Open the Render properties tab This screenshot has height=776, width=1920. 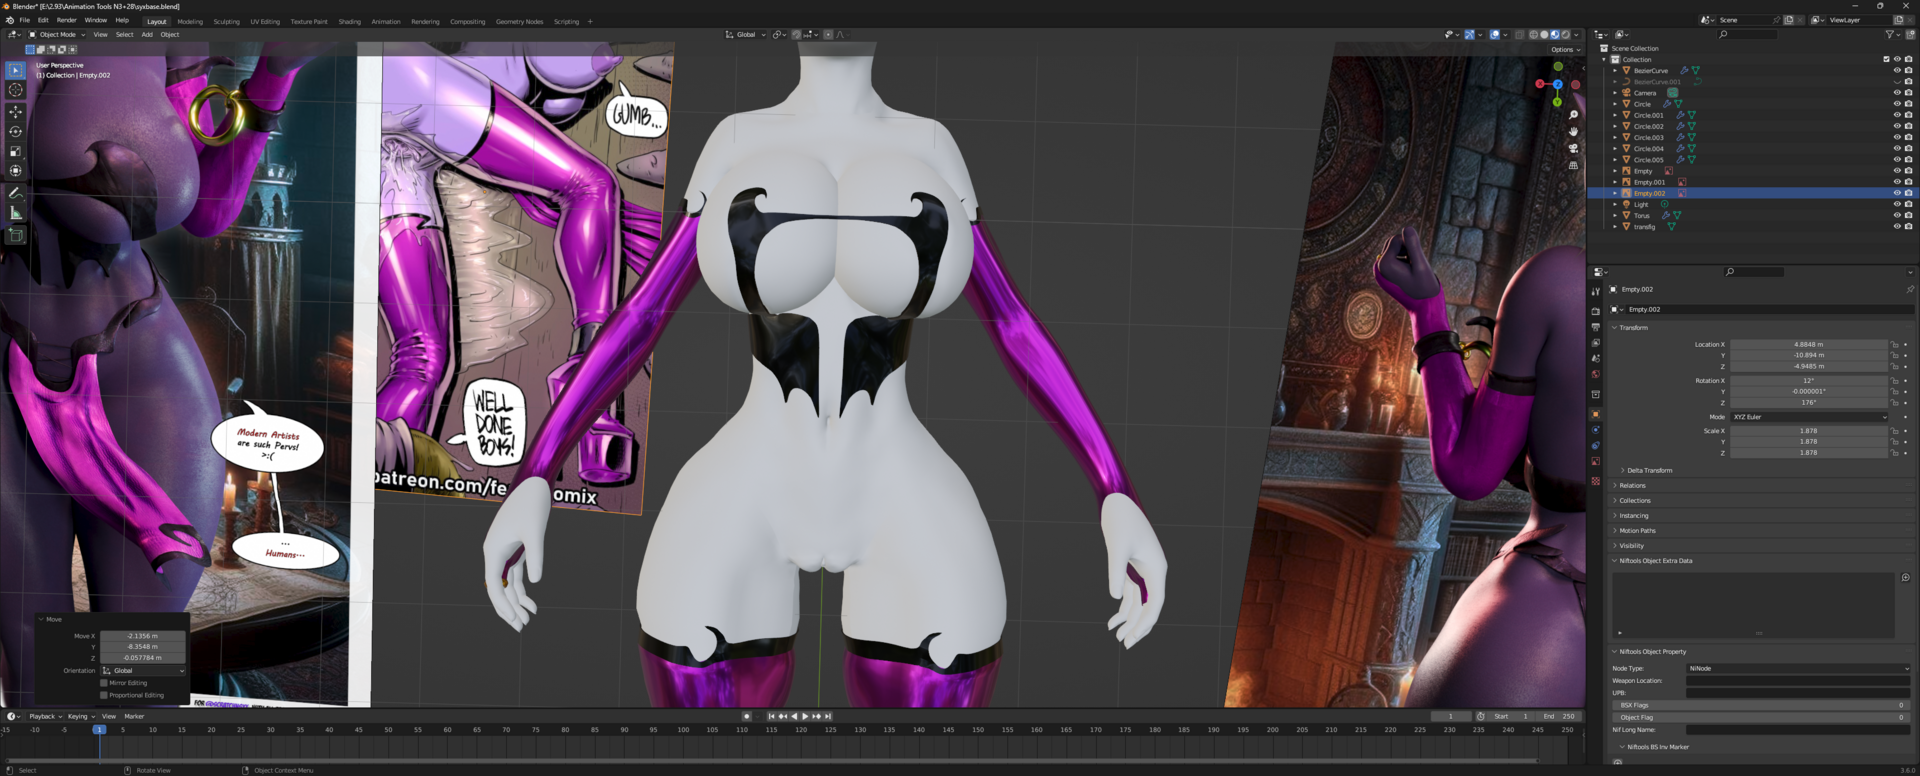(x=1595, y=311)
